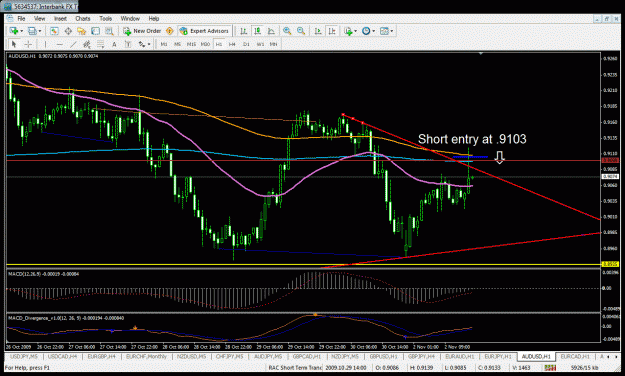The width and height of the screenshot is (625, 376).
Task: Open the File menu
Action: [x=21, y=18]
